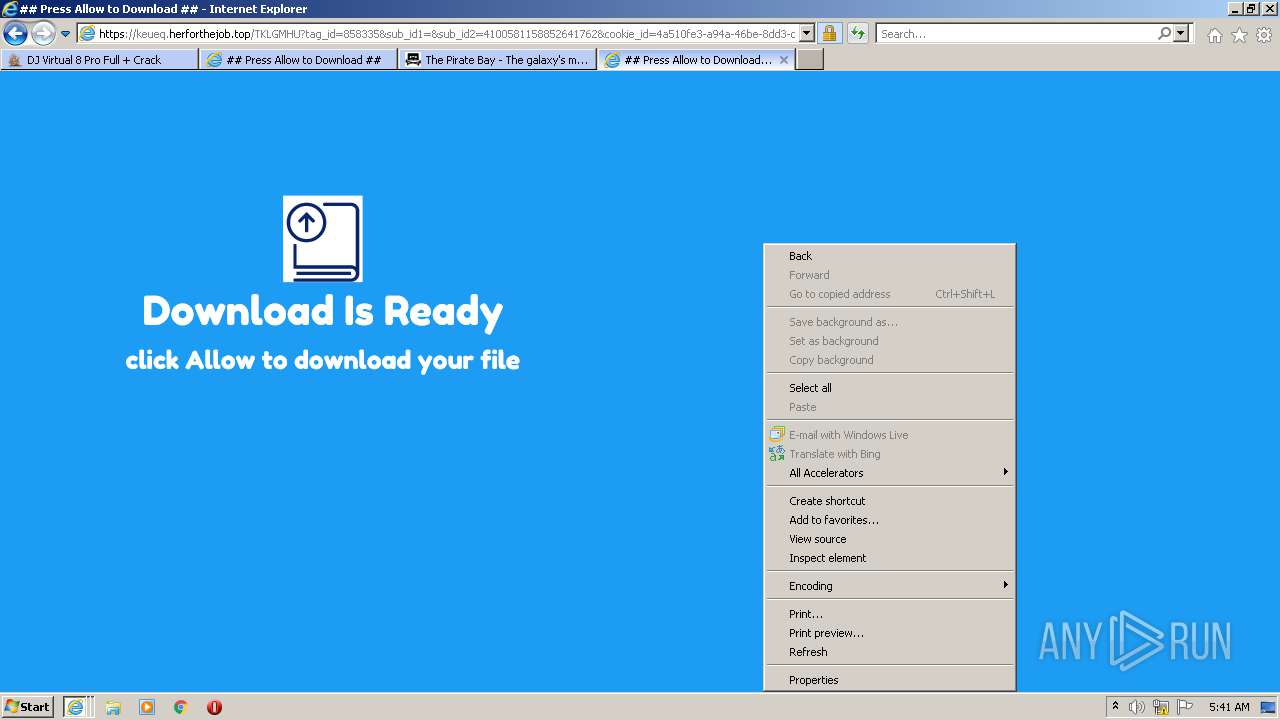This screenshot has width=1280, height=720.
Task: Choose Back in context menu
Action: click(889, 256)
